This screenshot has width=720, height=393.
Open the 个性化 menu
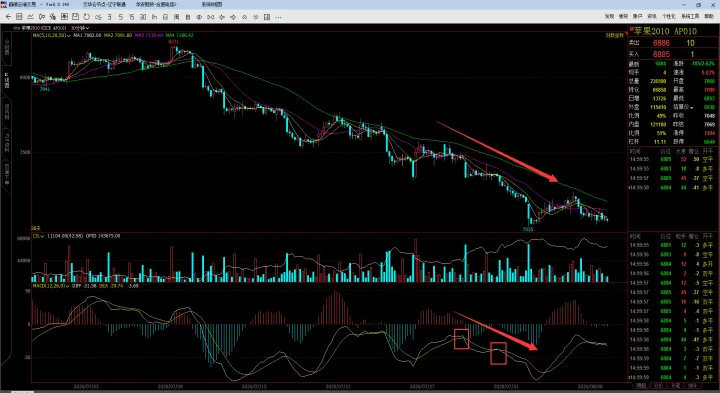(669, 16)
